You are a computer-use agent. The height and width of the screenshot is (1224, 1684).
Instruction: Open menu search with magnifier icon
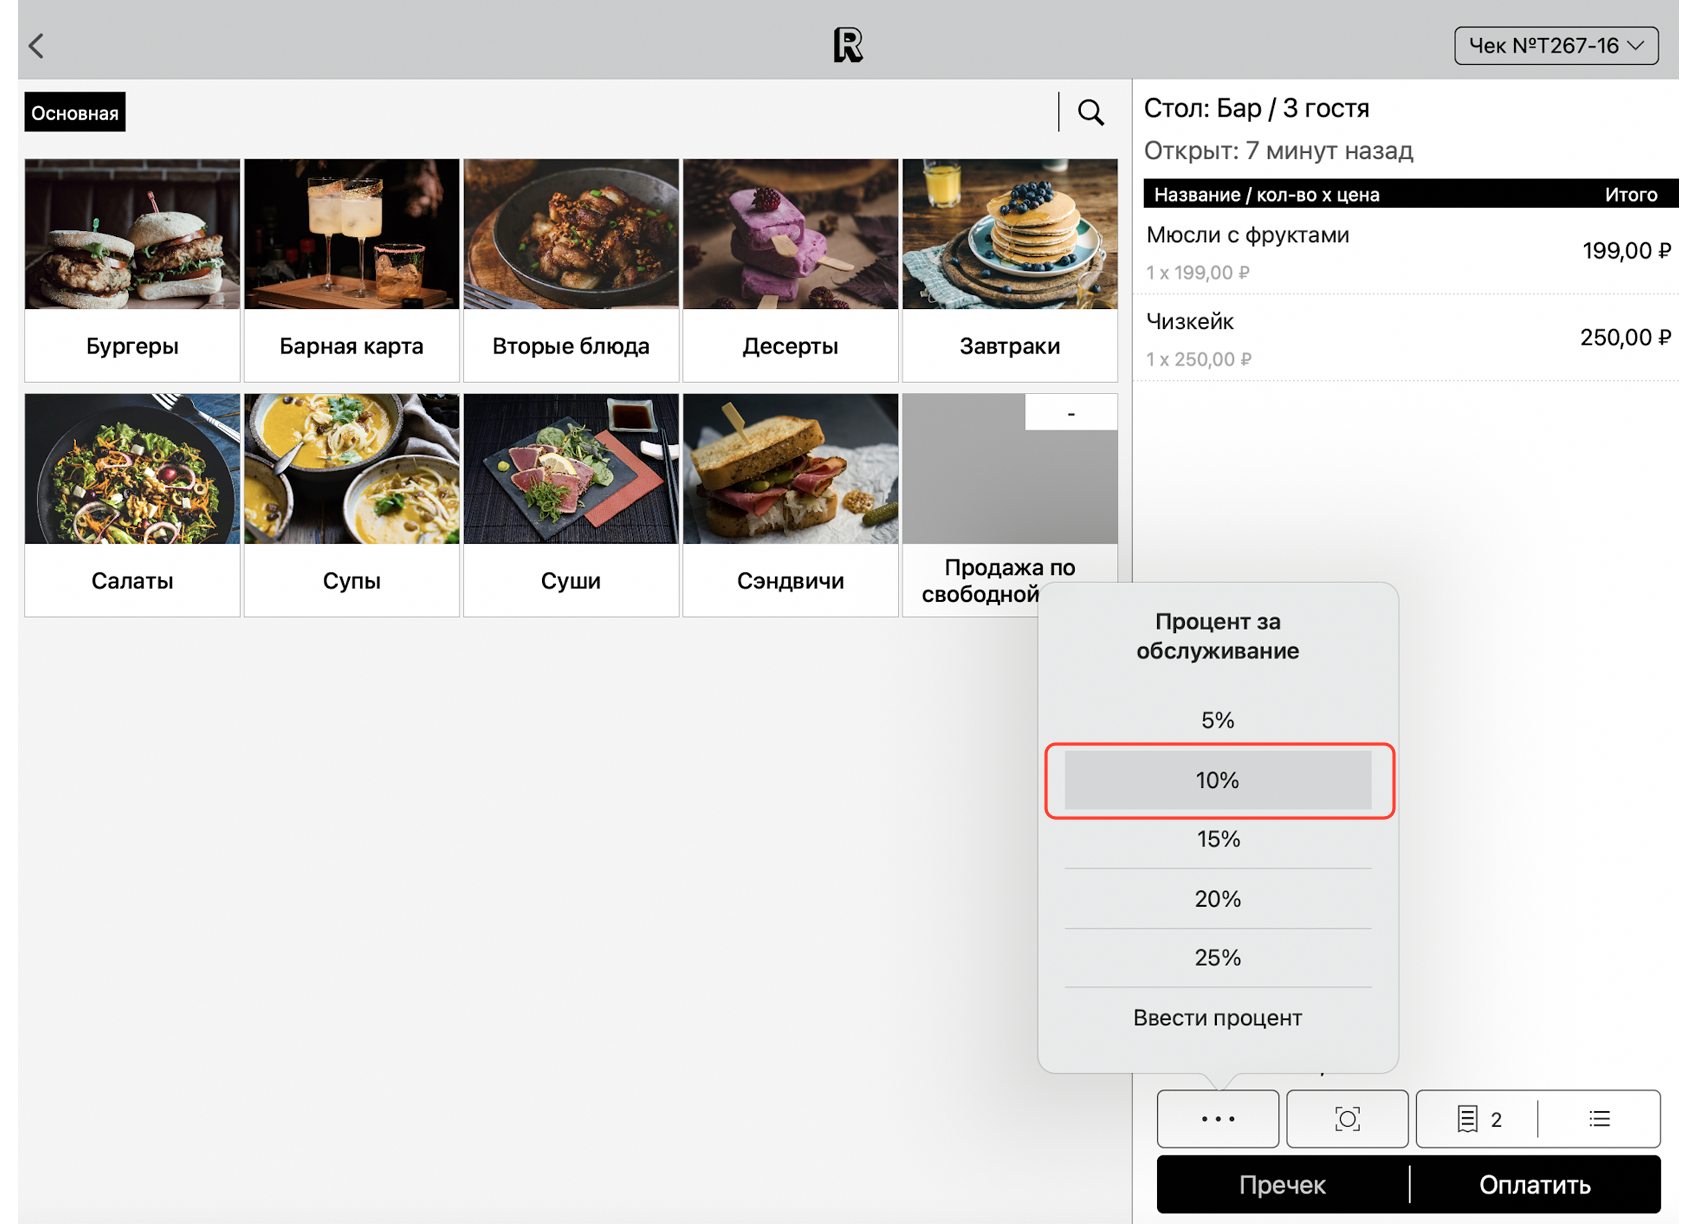(1091, 112)
